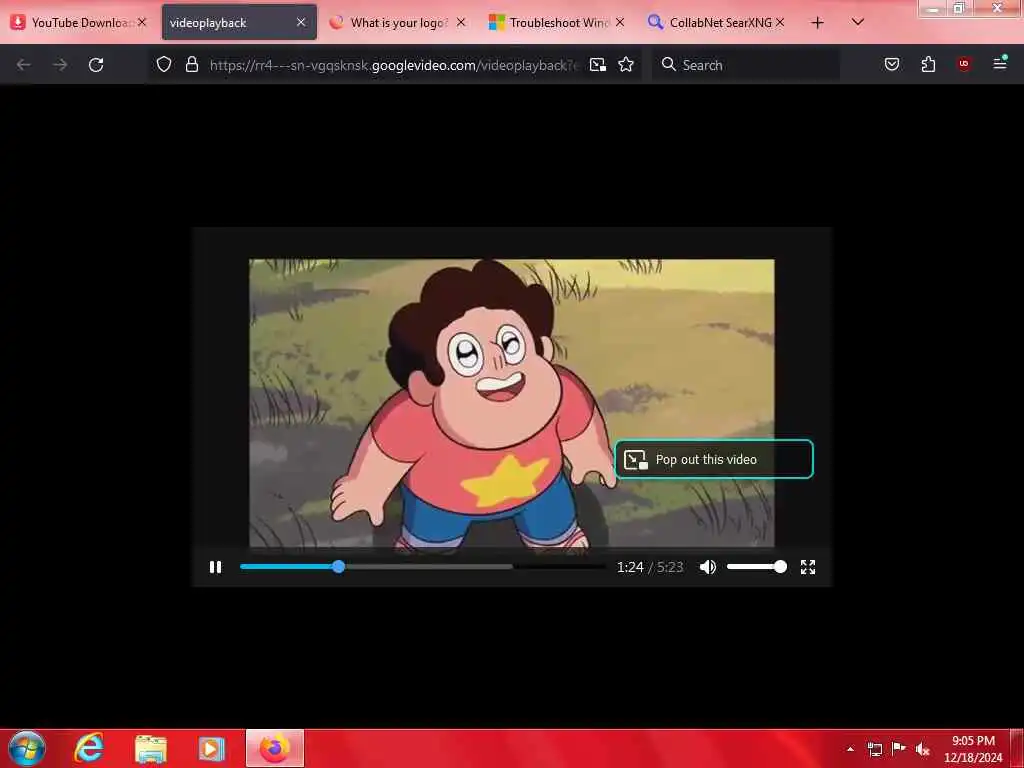
Task: View site security padlock information
Action: click(x=191, y=64)
